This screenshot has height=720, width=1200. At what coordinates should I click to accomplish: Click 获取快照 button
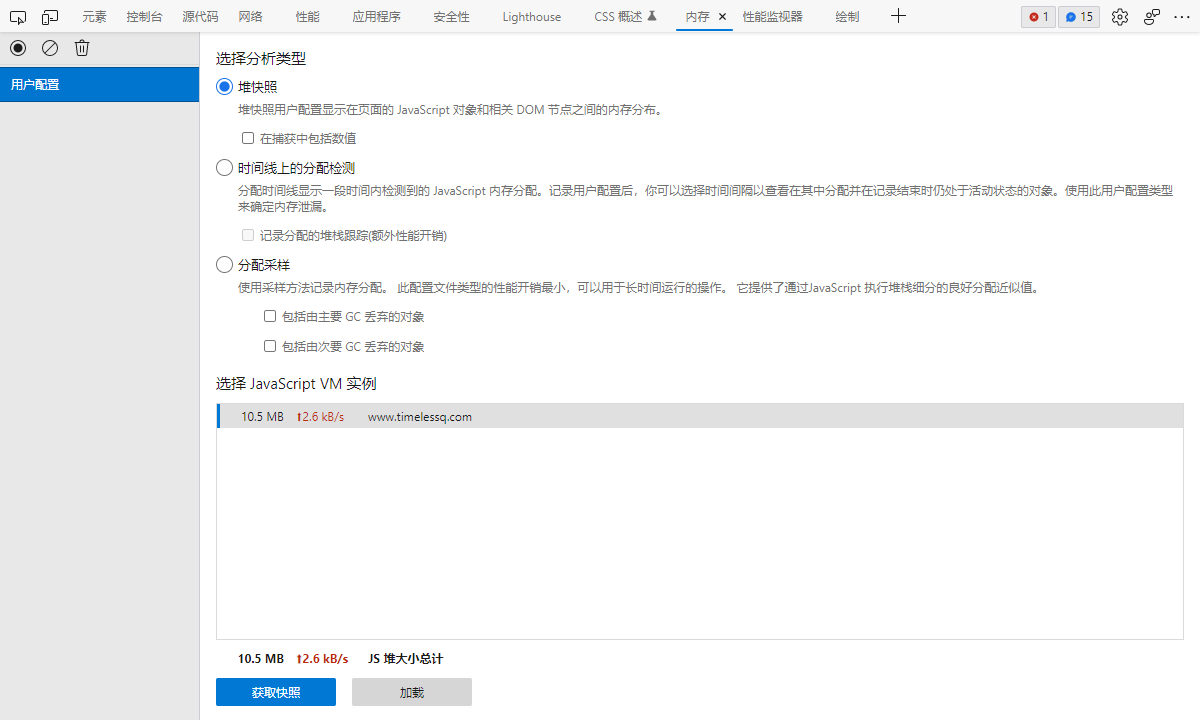point(276,692)
